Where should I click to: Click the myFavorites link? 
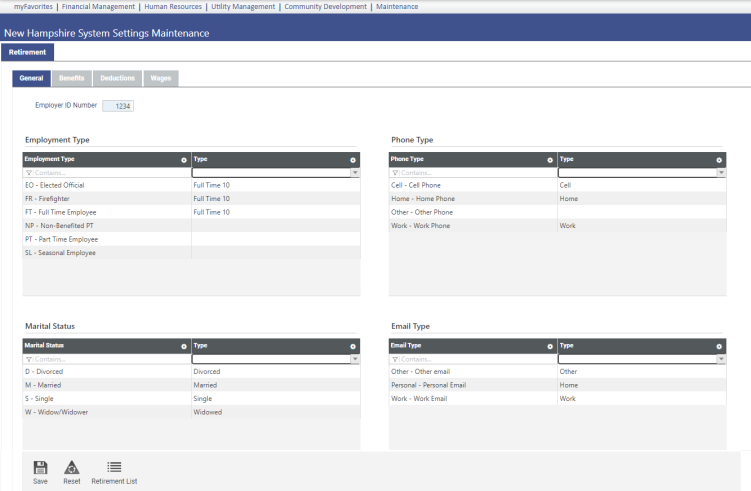(x=34, y=7)
